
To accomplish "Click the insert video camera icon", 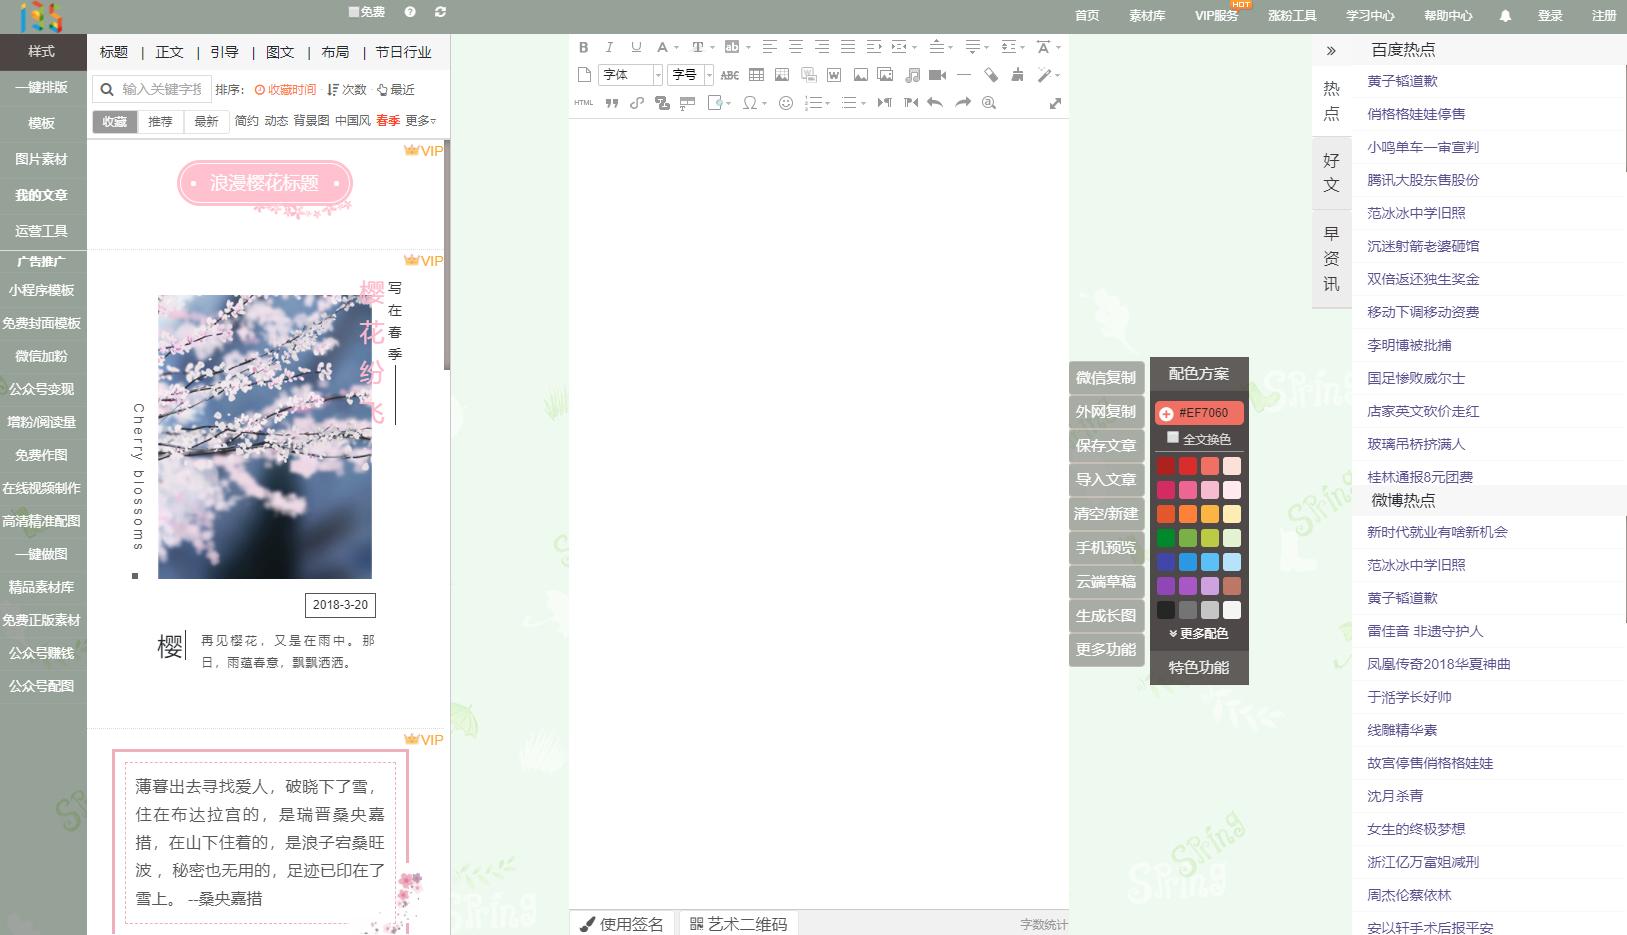I will pyautogui.click(x=937, y=75).
